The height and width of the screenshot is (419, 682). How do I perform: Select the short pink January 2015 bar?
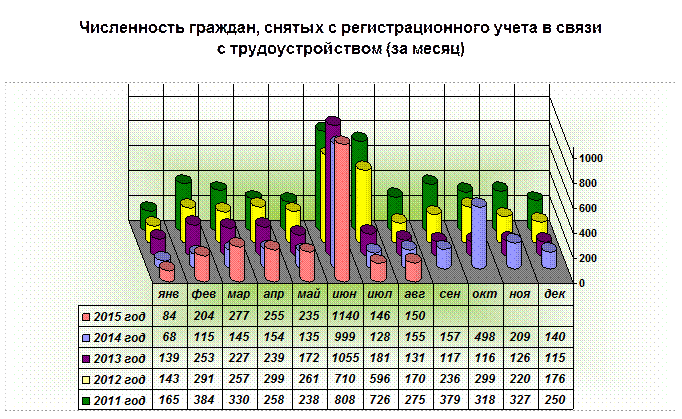[x=167, y=272]
